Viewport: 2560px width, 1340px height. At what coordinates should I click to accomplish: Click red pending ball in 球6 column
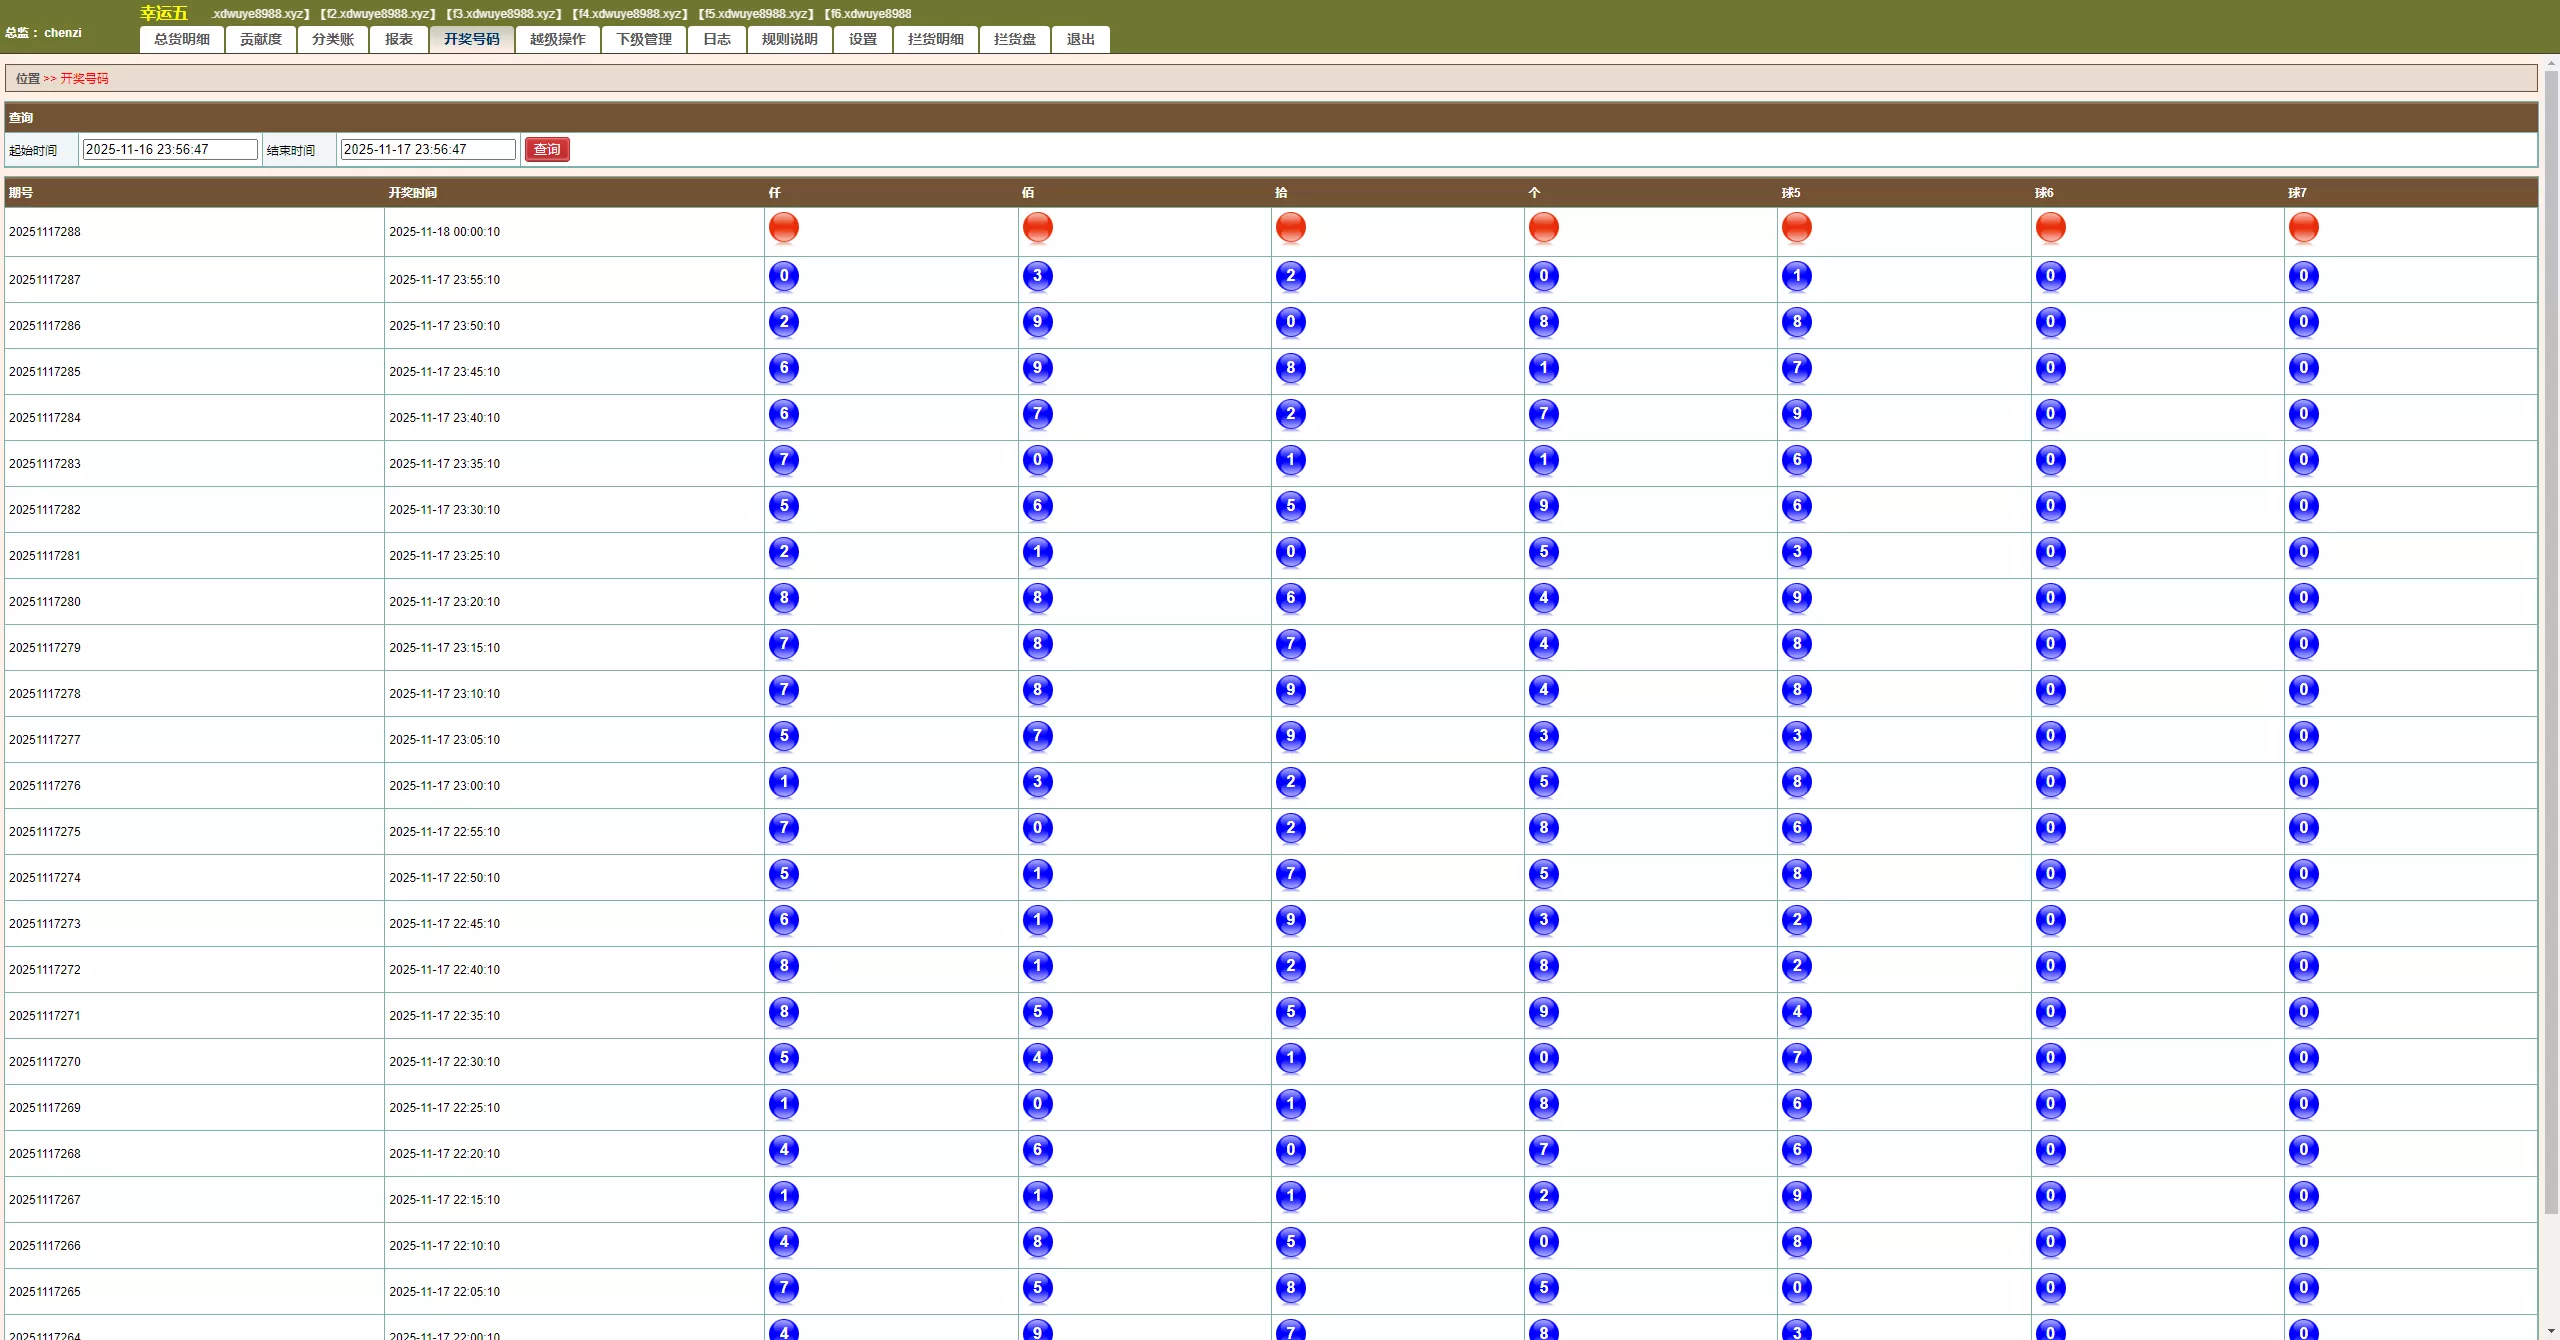click(x=2050, y=227)
